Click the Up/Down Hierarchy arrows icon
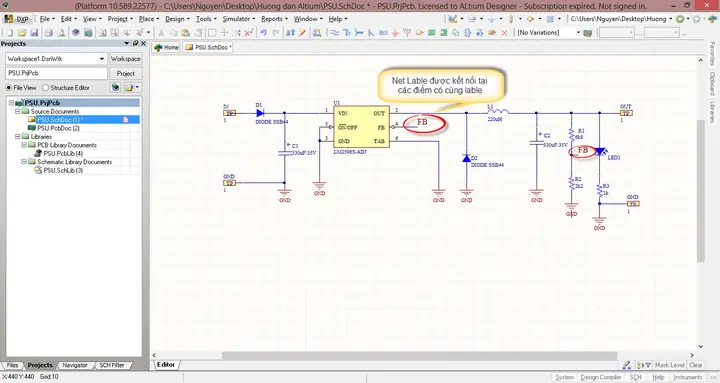Image resolution: width=720 pixels, height=383 pixels. click(x=290, y=33)
